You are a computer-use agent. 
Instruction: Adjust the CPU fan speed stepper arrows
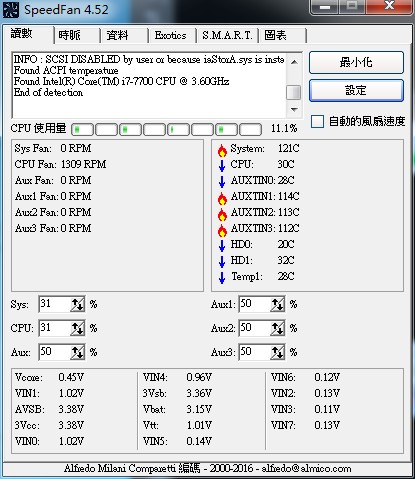pyautogui.click(x=77, y=328)
